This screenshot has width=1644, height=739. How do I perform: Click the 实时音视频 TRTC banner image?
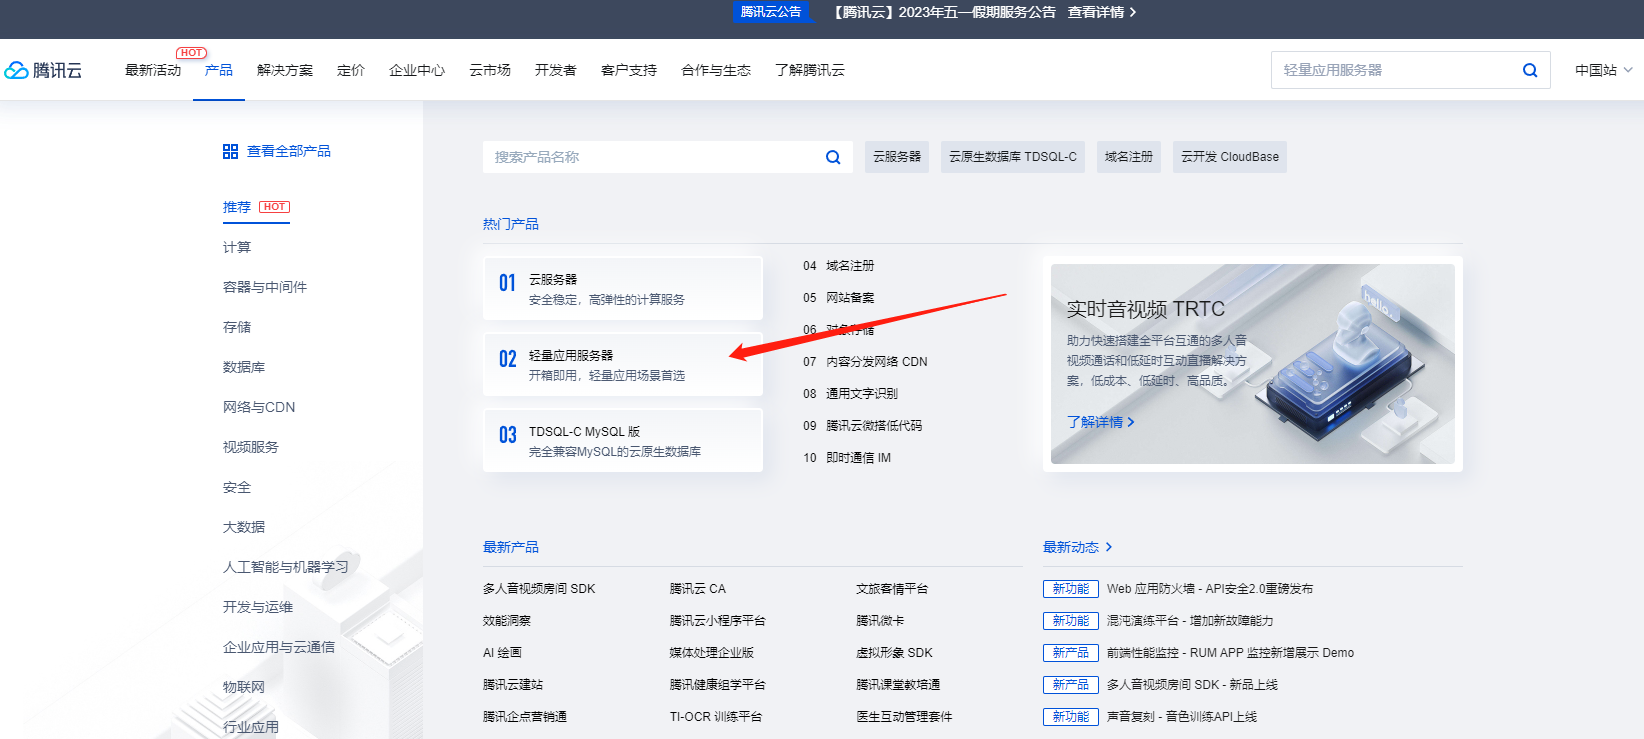(x=1253, y=364)
